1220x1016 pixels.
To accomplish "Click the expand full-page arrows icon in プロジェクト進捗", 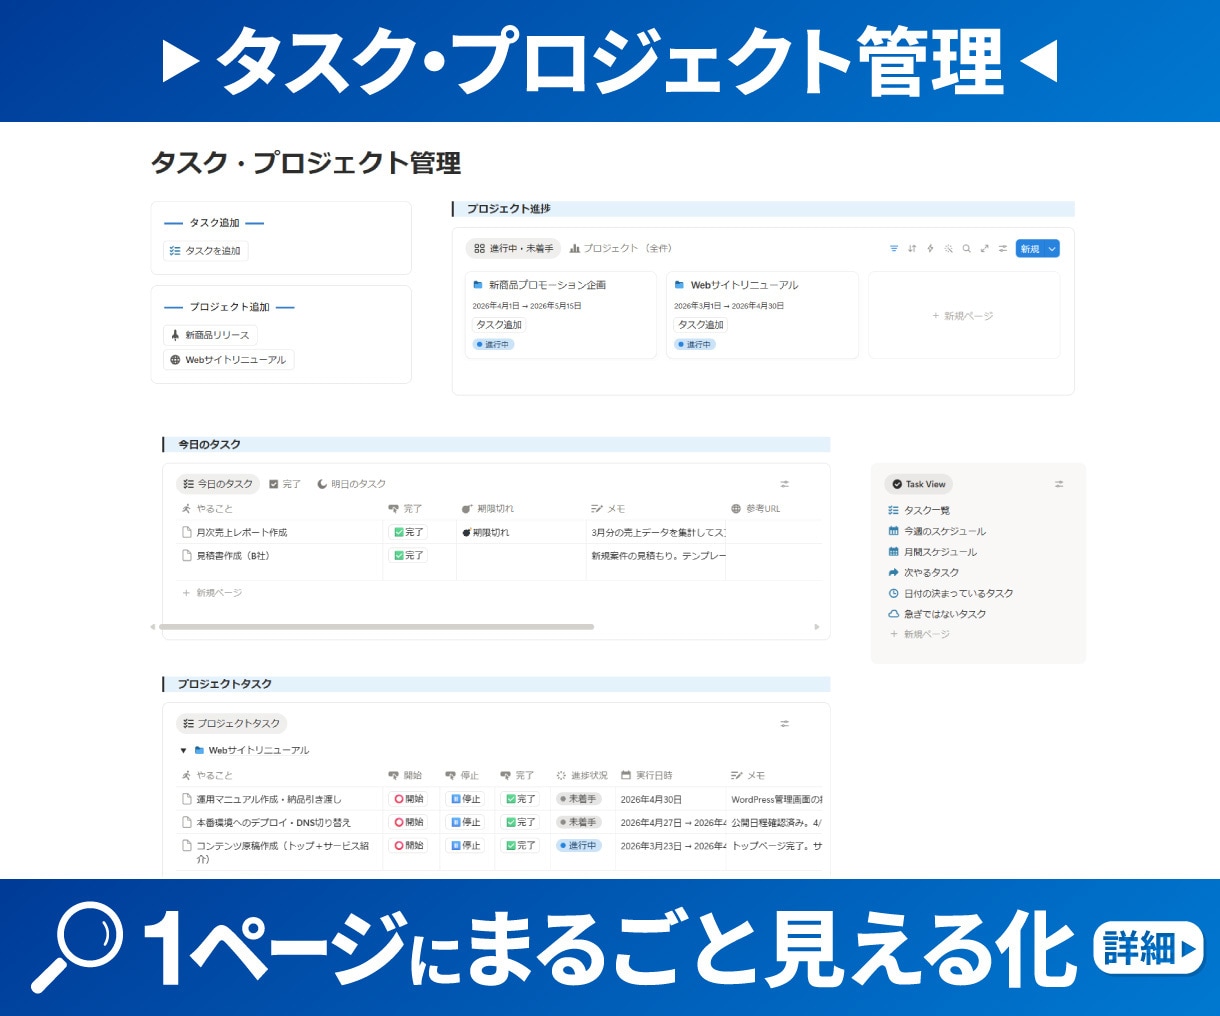I will point(985,249).
